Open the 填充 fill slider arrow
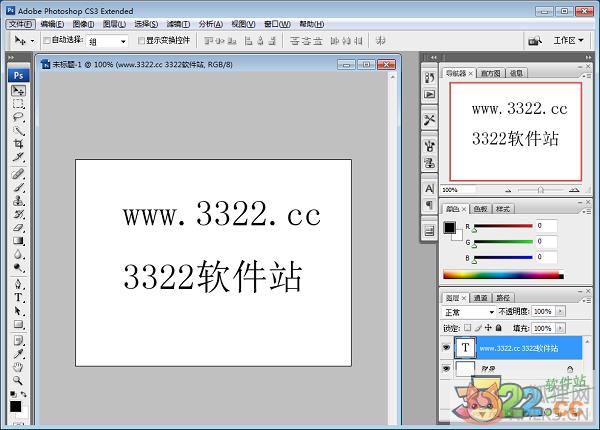This screenshot has width=600, height=430. (560, 328)
